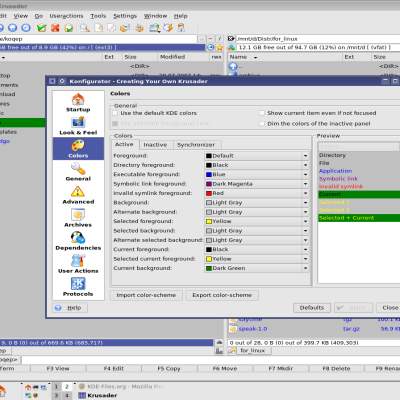Click the Help button in Konfigurator
Screen dimensions: 400x400
70,308
